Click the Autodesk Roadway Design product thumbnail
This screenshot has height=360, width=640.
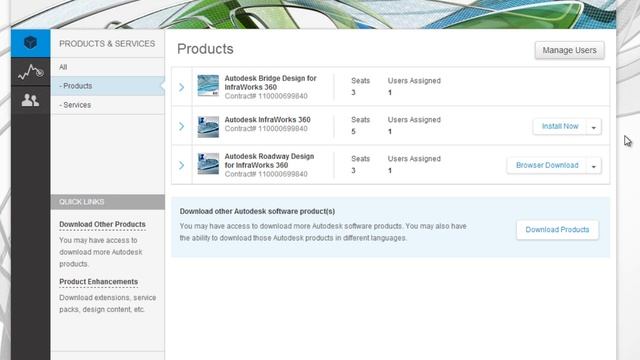pos(208,164)
